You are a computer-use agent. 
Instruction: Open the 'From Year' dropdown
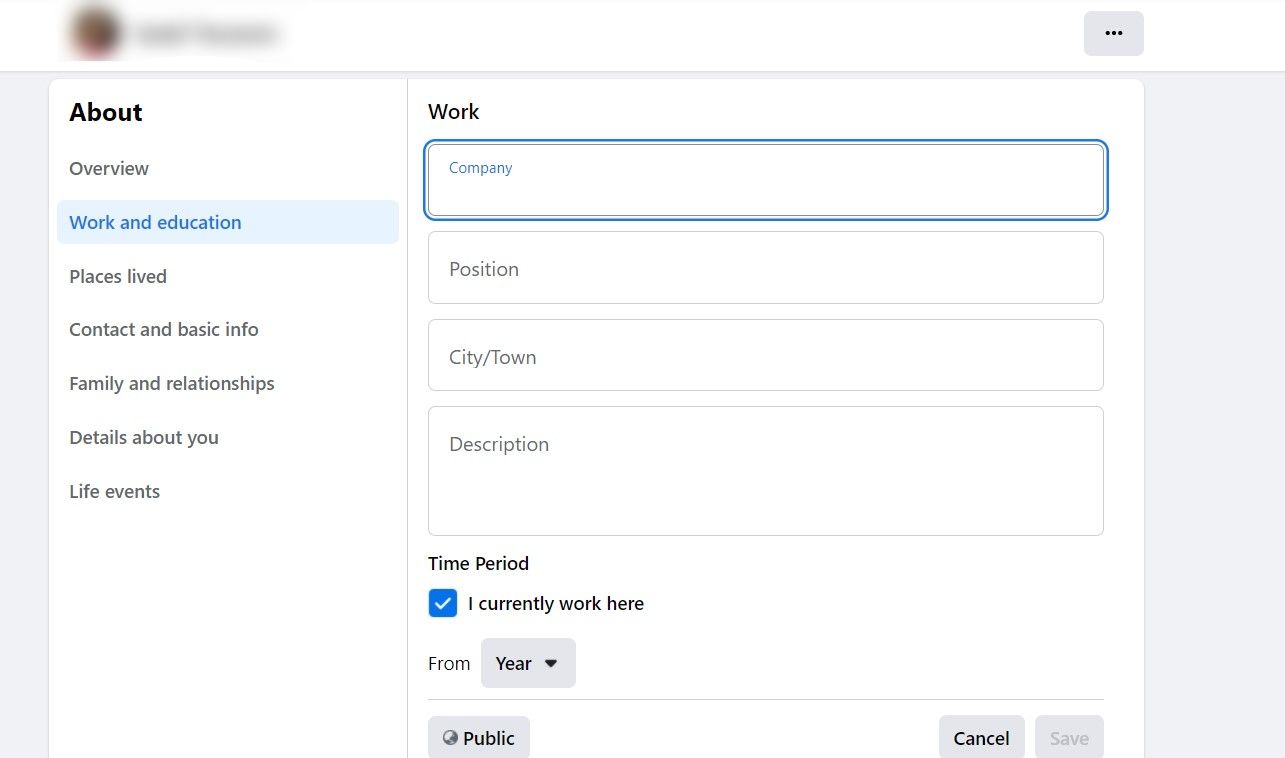coord(527,663)
